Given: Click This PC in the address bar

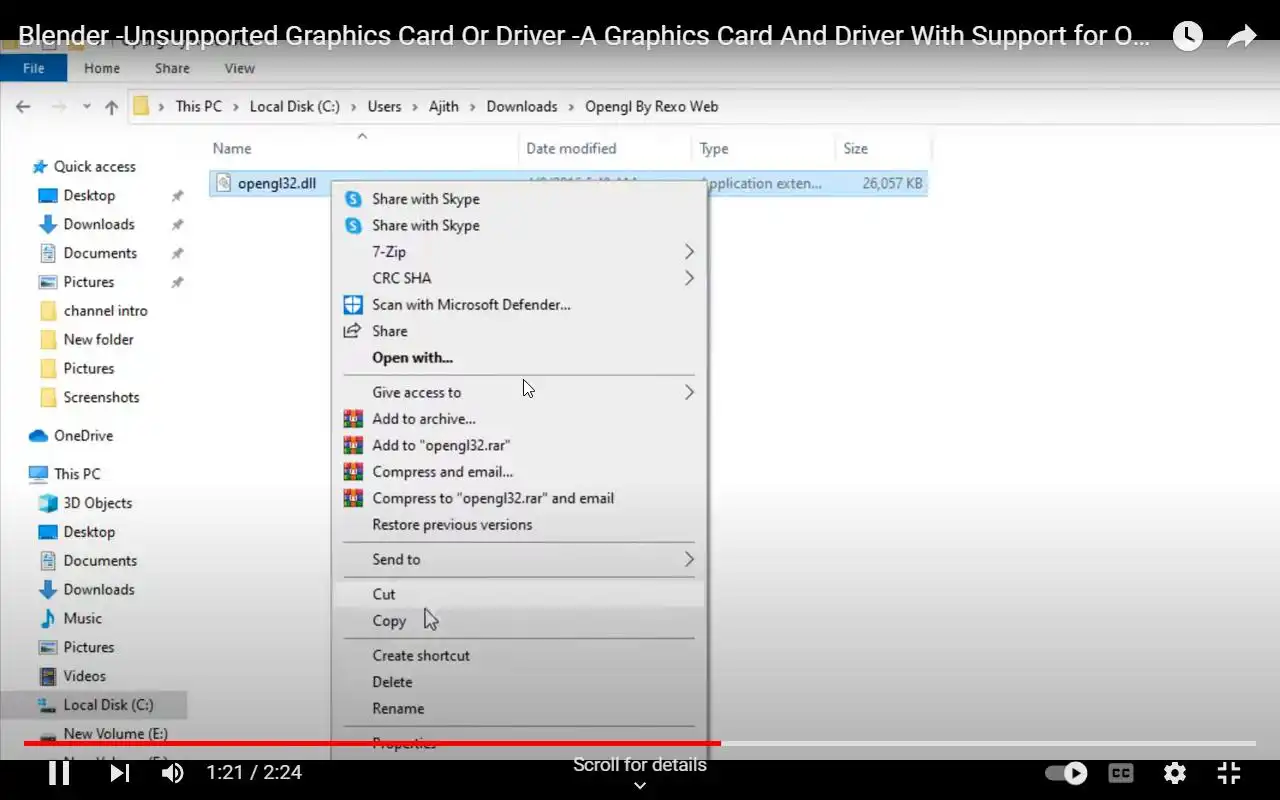Looking at the screenshot, I should point(198,106).
